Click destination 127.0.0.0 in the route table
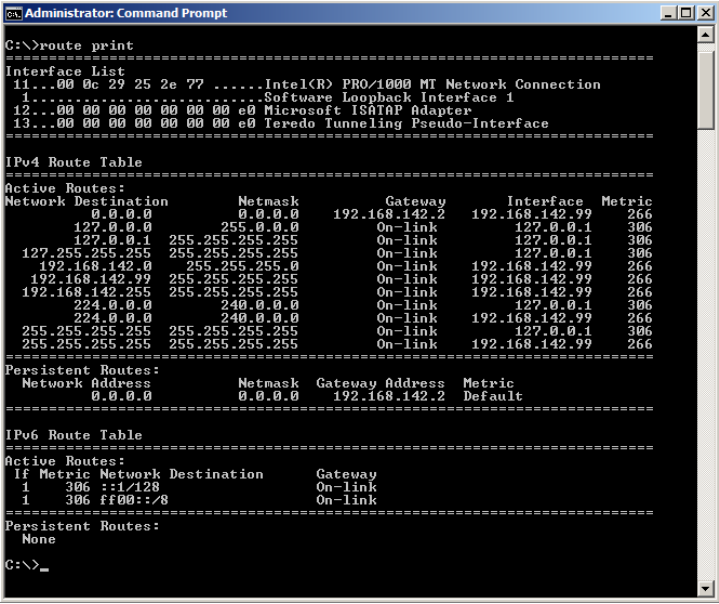This screenshot has width=719, height=604. coord(113,227)
